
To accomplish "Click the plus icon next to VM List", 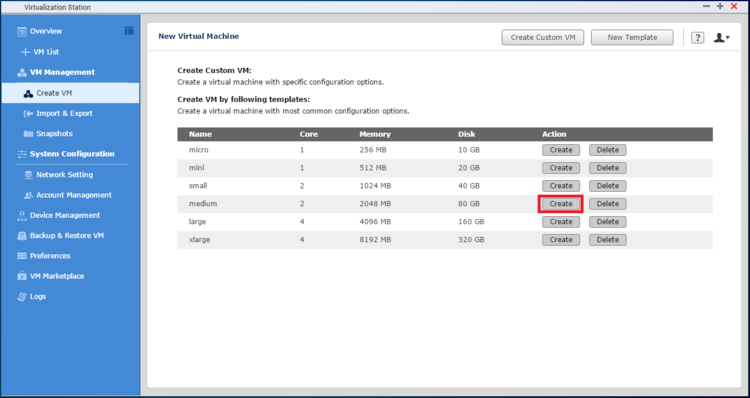I will [25, 52].
